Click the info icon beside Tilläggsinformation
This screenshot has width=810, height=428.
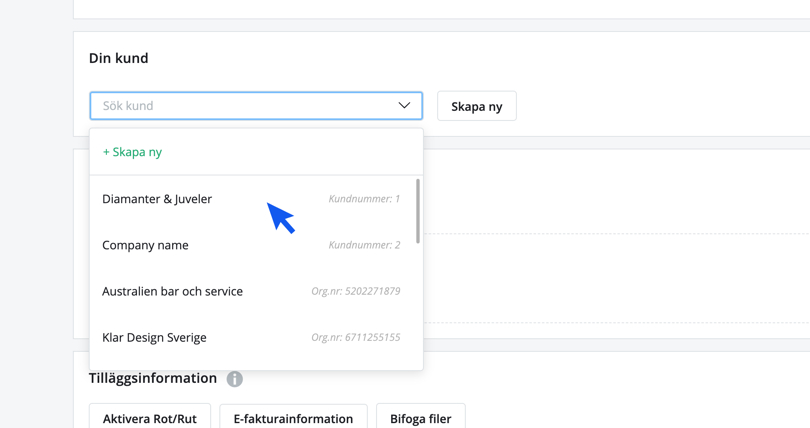[234, 379]
